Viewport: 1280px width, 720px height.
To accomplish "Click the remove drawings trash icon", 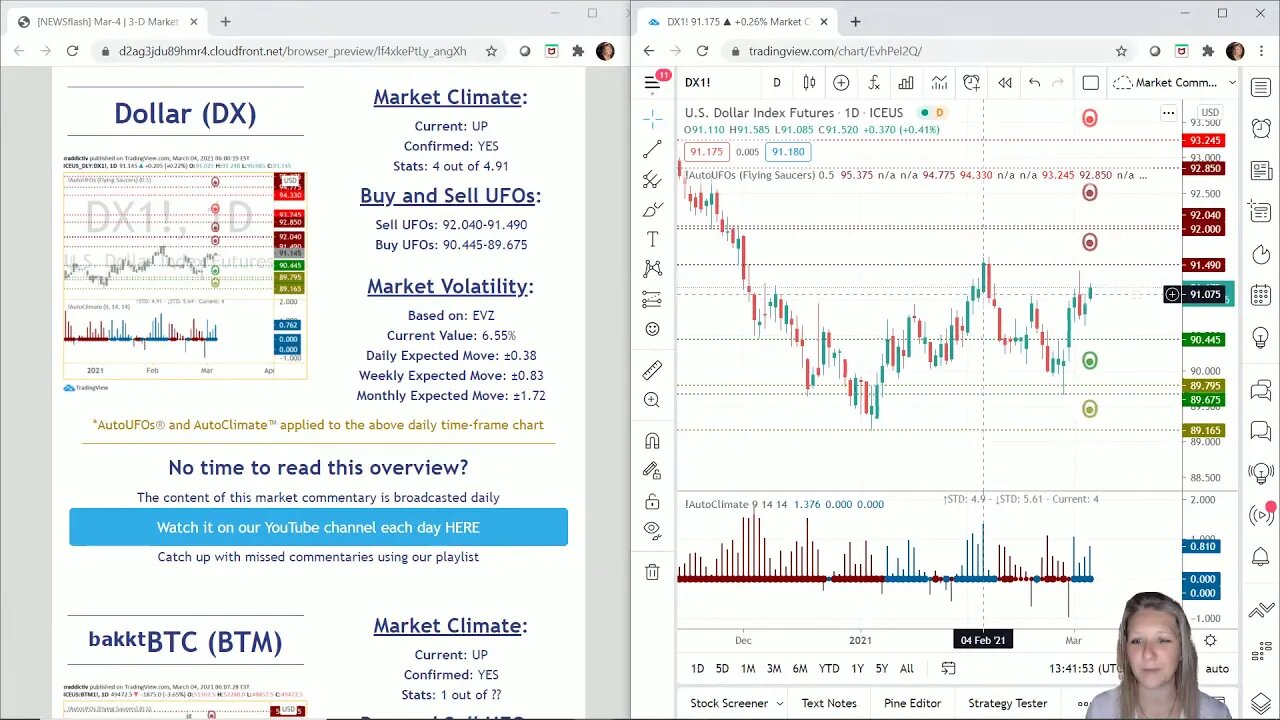I will point(652,572).
